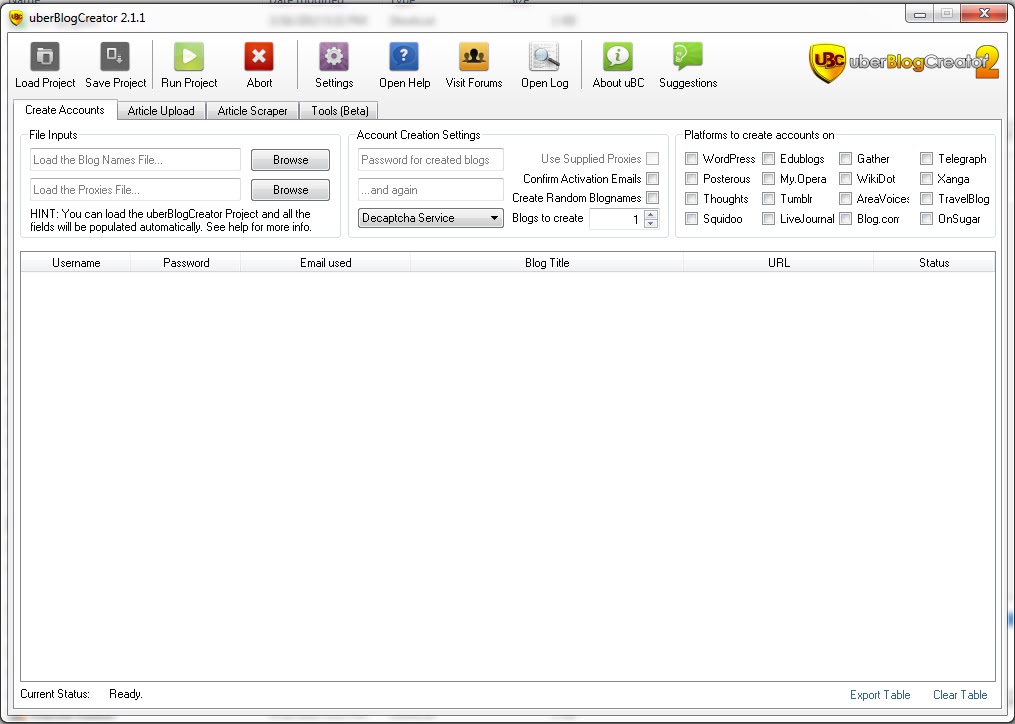Click the uberBlogCreator 2 logo banner
This screenshot has height=724, width=1015.
[904, 62]
